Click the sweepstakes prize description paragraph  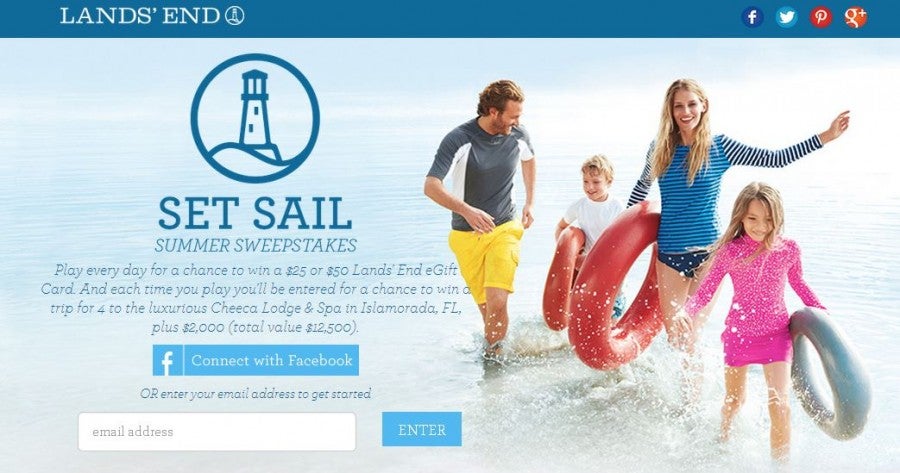tap(255, 298)
